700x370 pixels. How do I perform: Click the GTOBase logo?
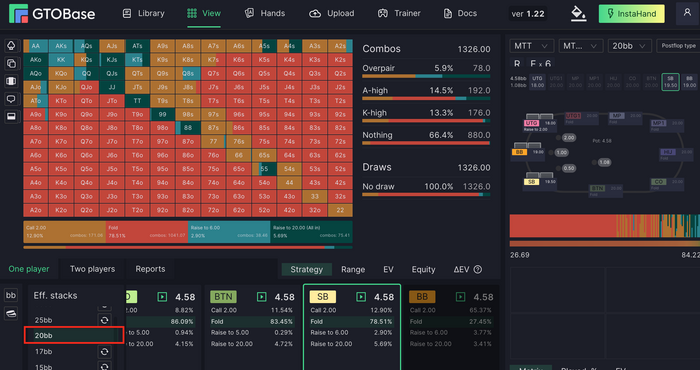[52, 13]
